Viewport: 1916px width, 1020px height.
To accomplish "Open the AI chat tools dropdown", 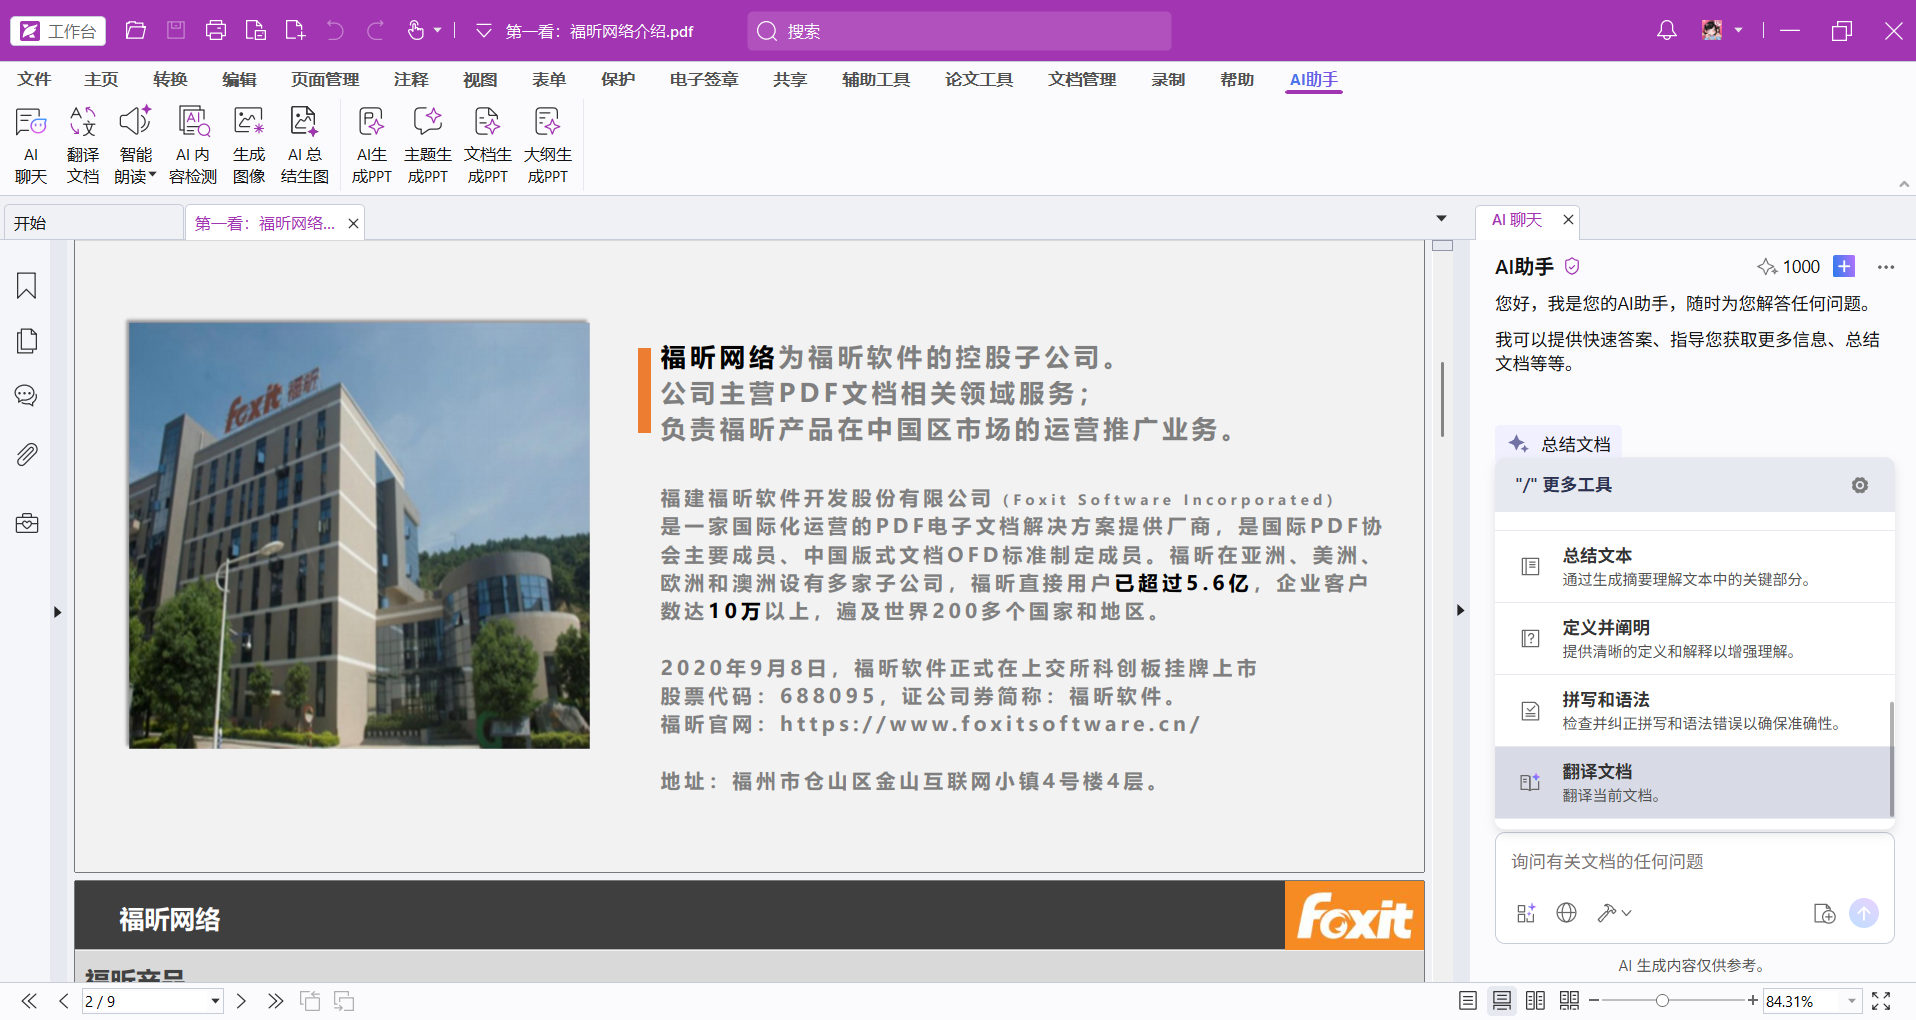I will tap(1614, 913).
